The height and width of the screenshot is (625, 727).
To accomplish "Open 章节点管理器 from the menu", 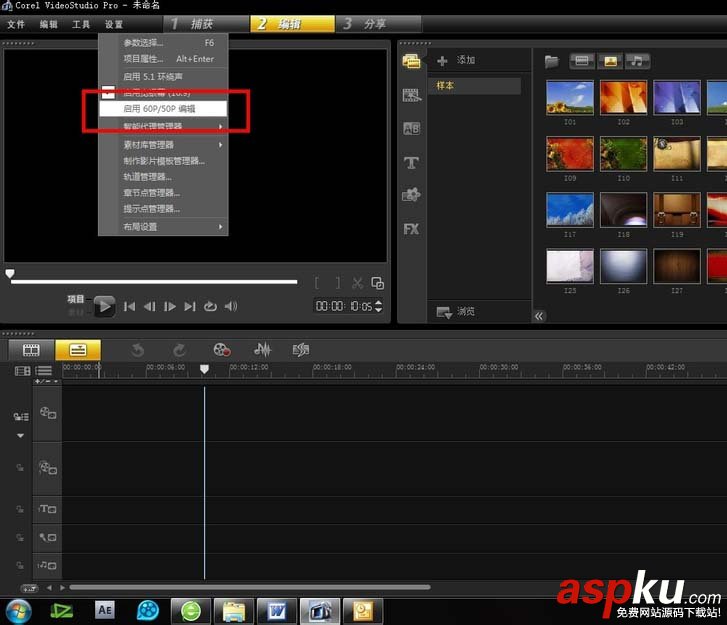I will pos(163,192).
